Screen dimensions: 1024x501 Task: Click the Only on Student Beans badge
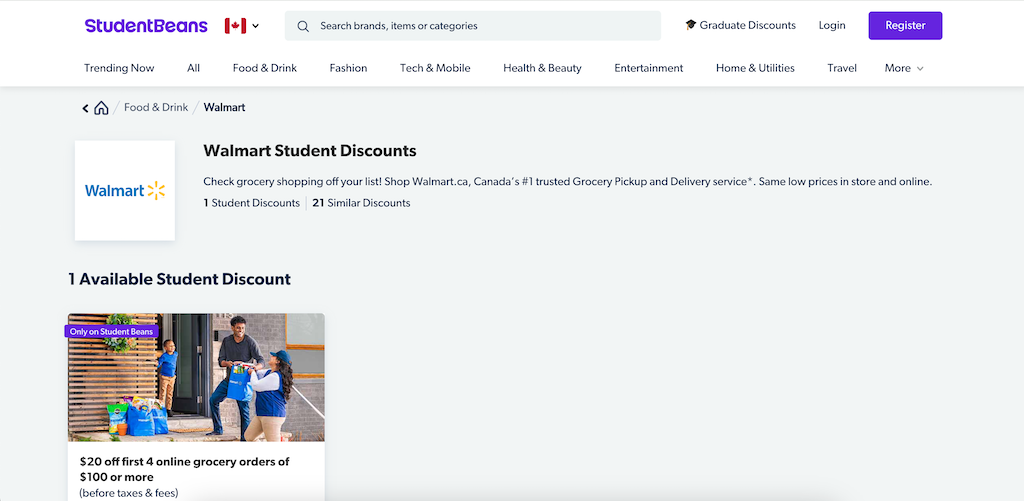tap(111, 331)
